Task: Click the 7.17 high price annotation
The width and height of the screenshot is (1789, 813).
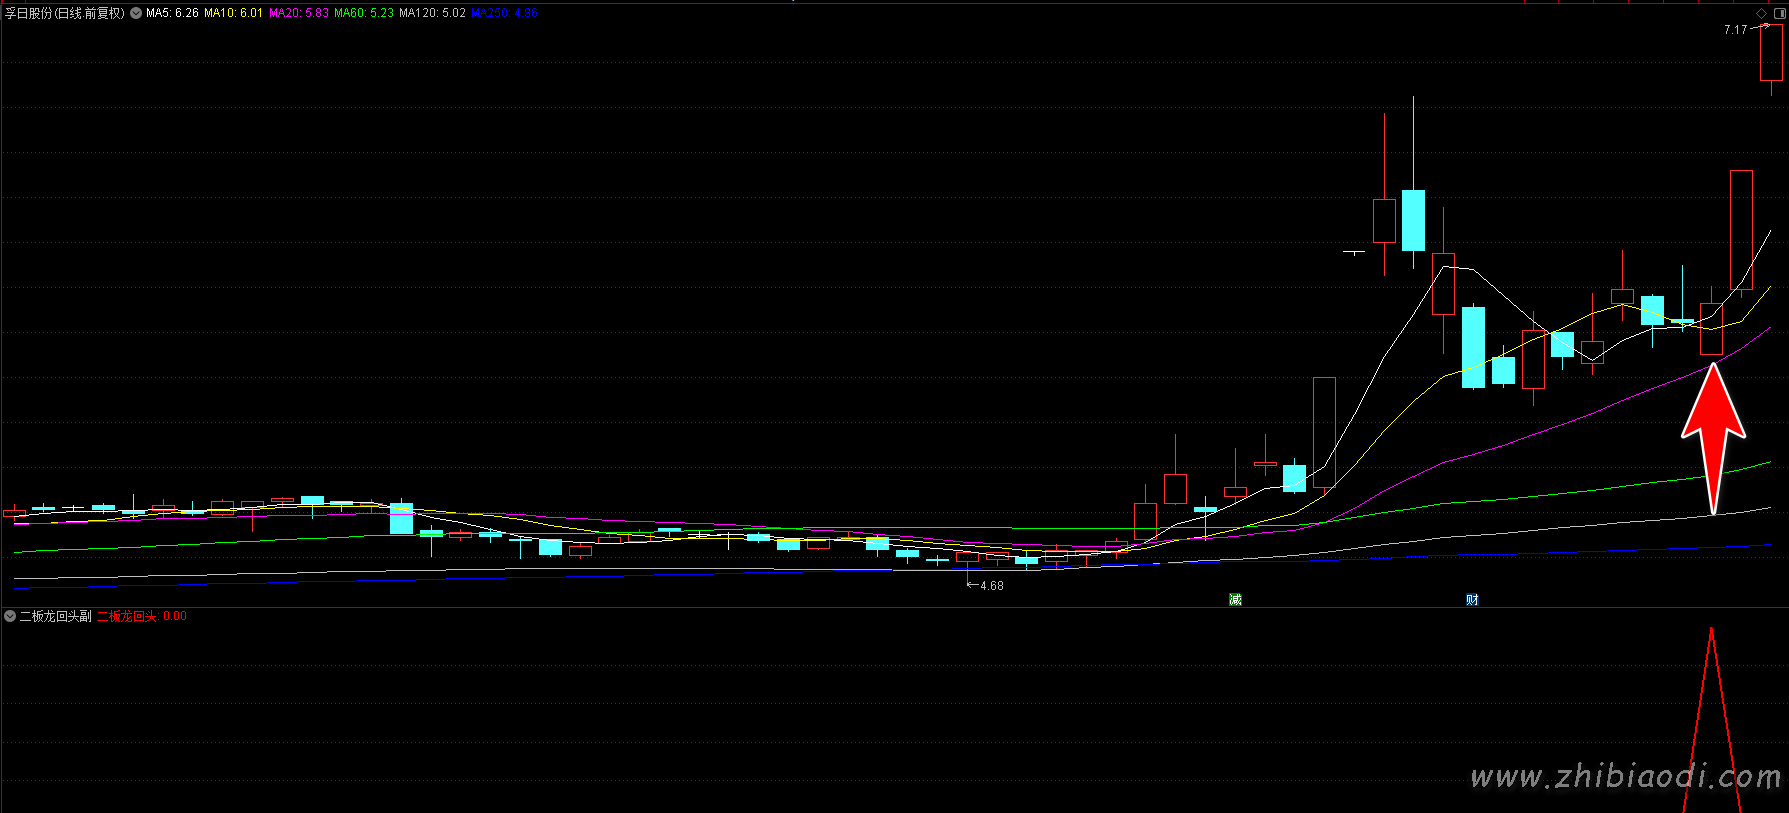Action: point(1735,30)
